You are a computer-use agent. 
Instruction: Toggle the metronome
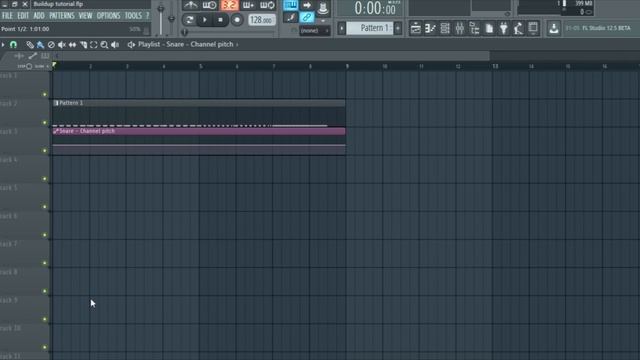pos(190,5)
